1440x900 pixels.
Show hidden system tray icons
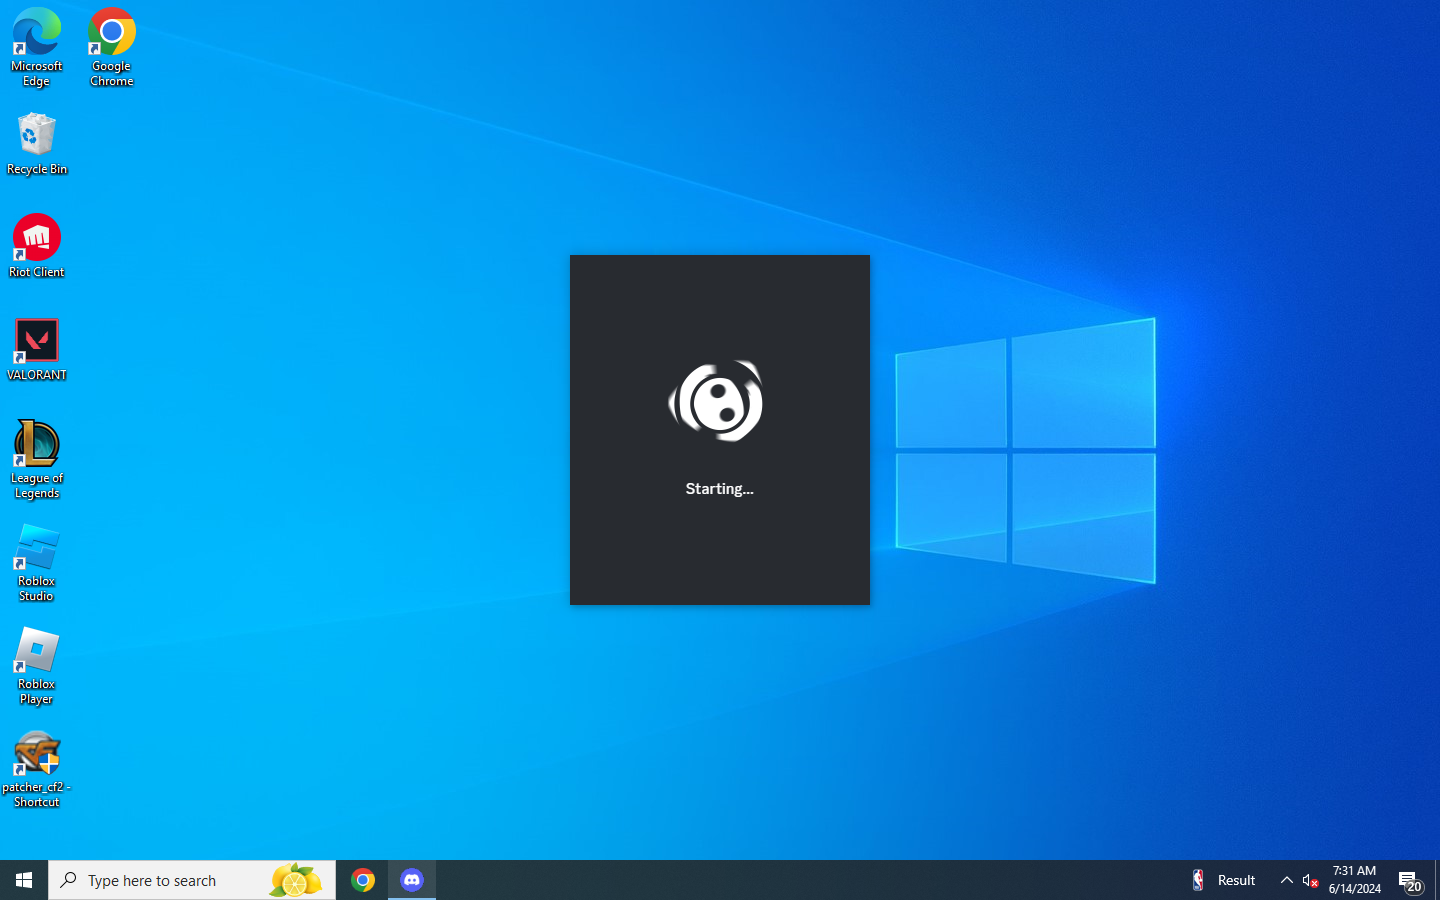[1286, 880]
